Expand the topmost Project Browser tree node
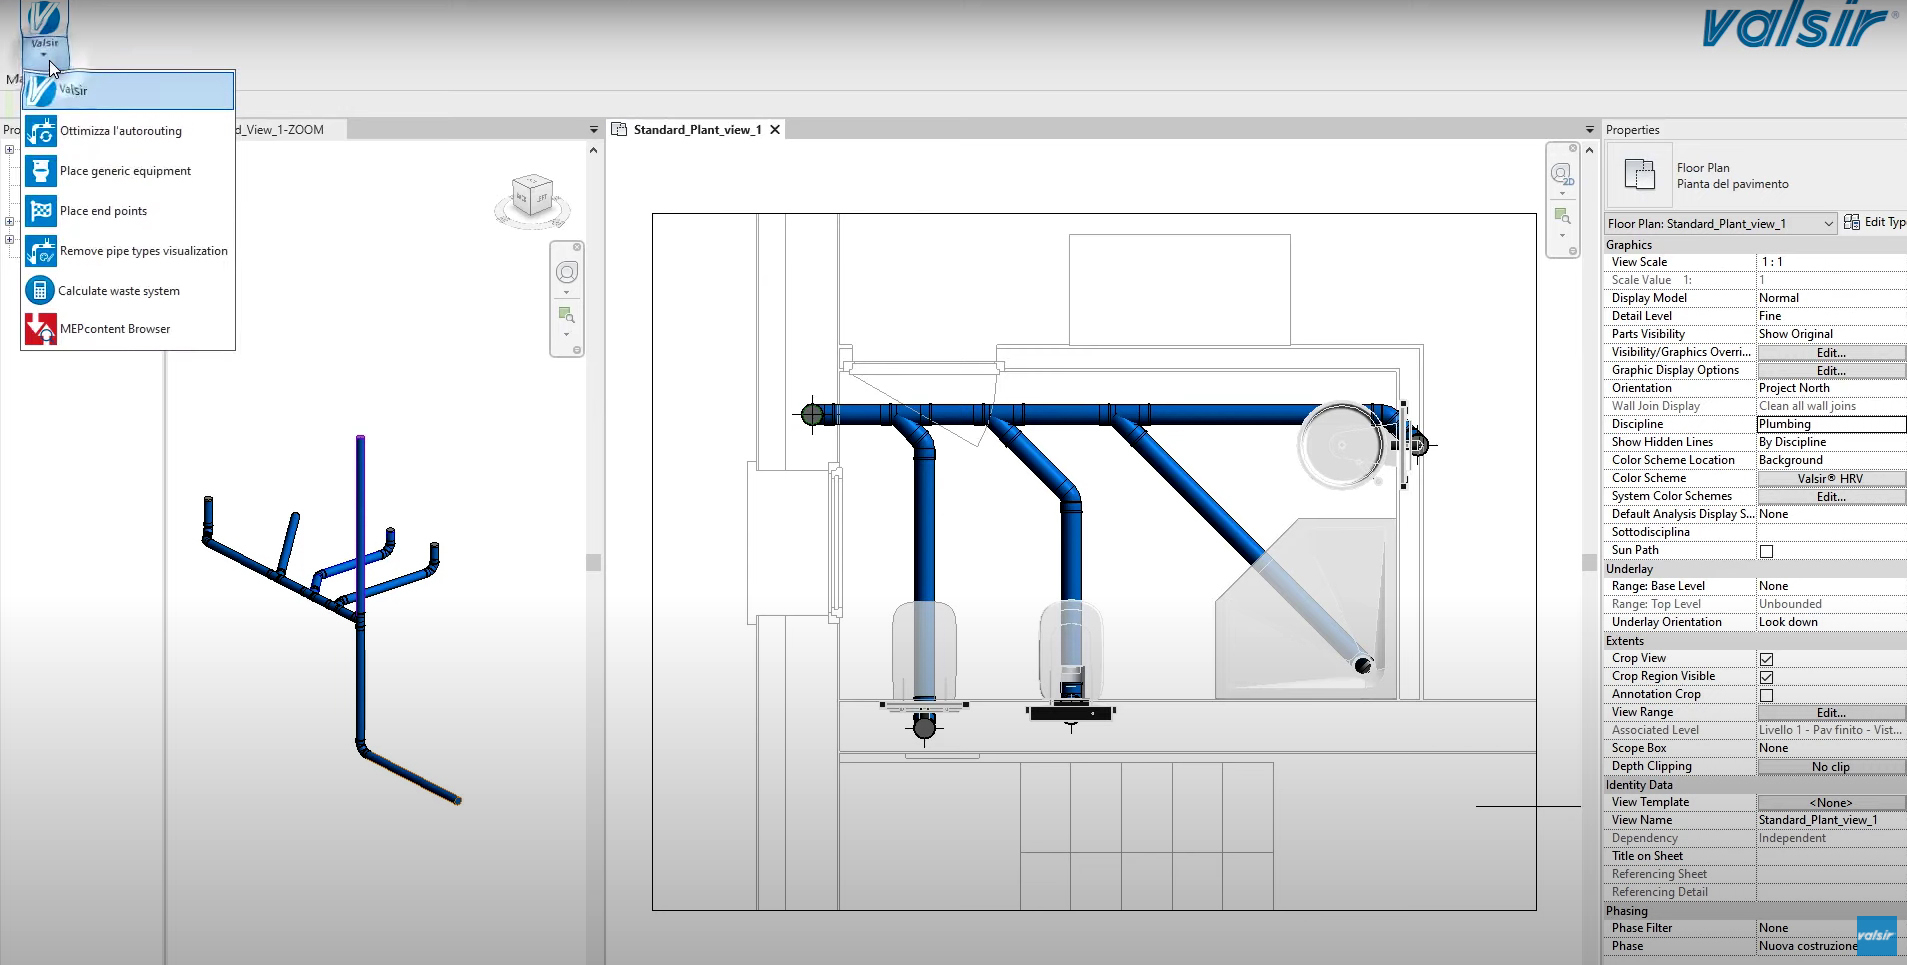The width and height of the screenshot is (1907, 965). pyautogui.click(x=9, y=150)
